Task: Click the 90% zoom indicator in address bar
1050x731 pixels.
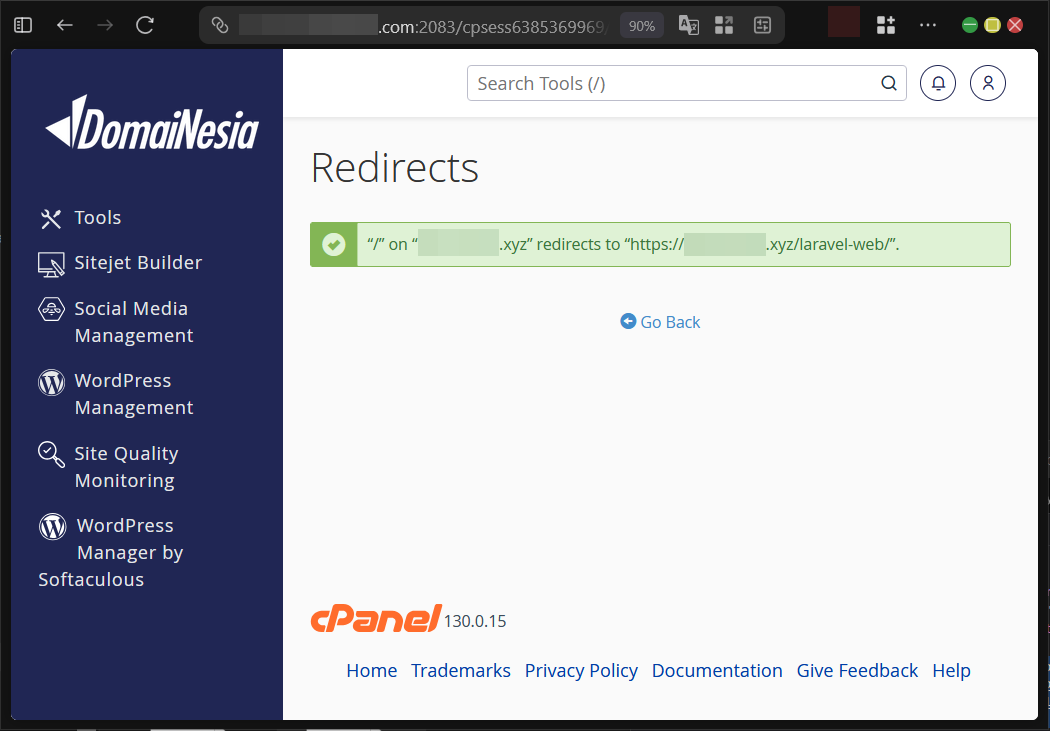Action: pyautogui.click(x=641, y=25)
